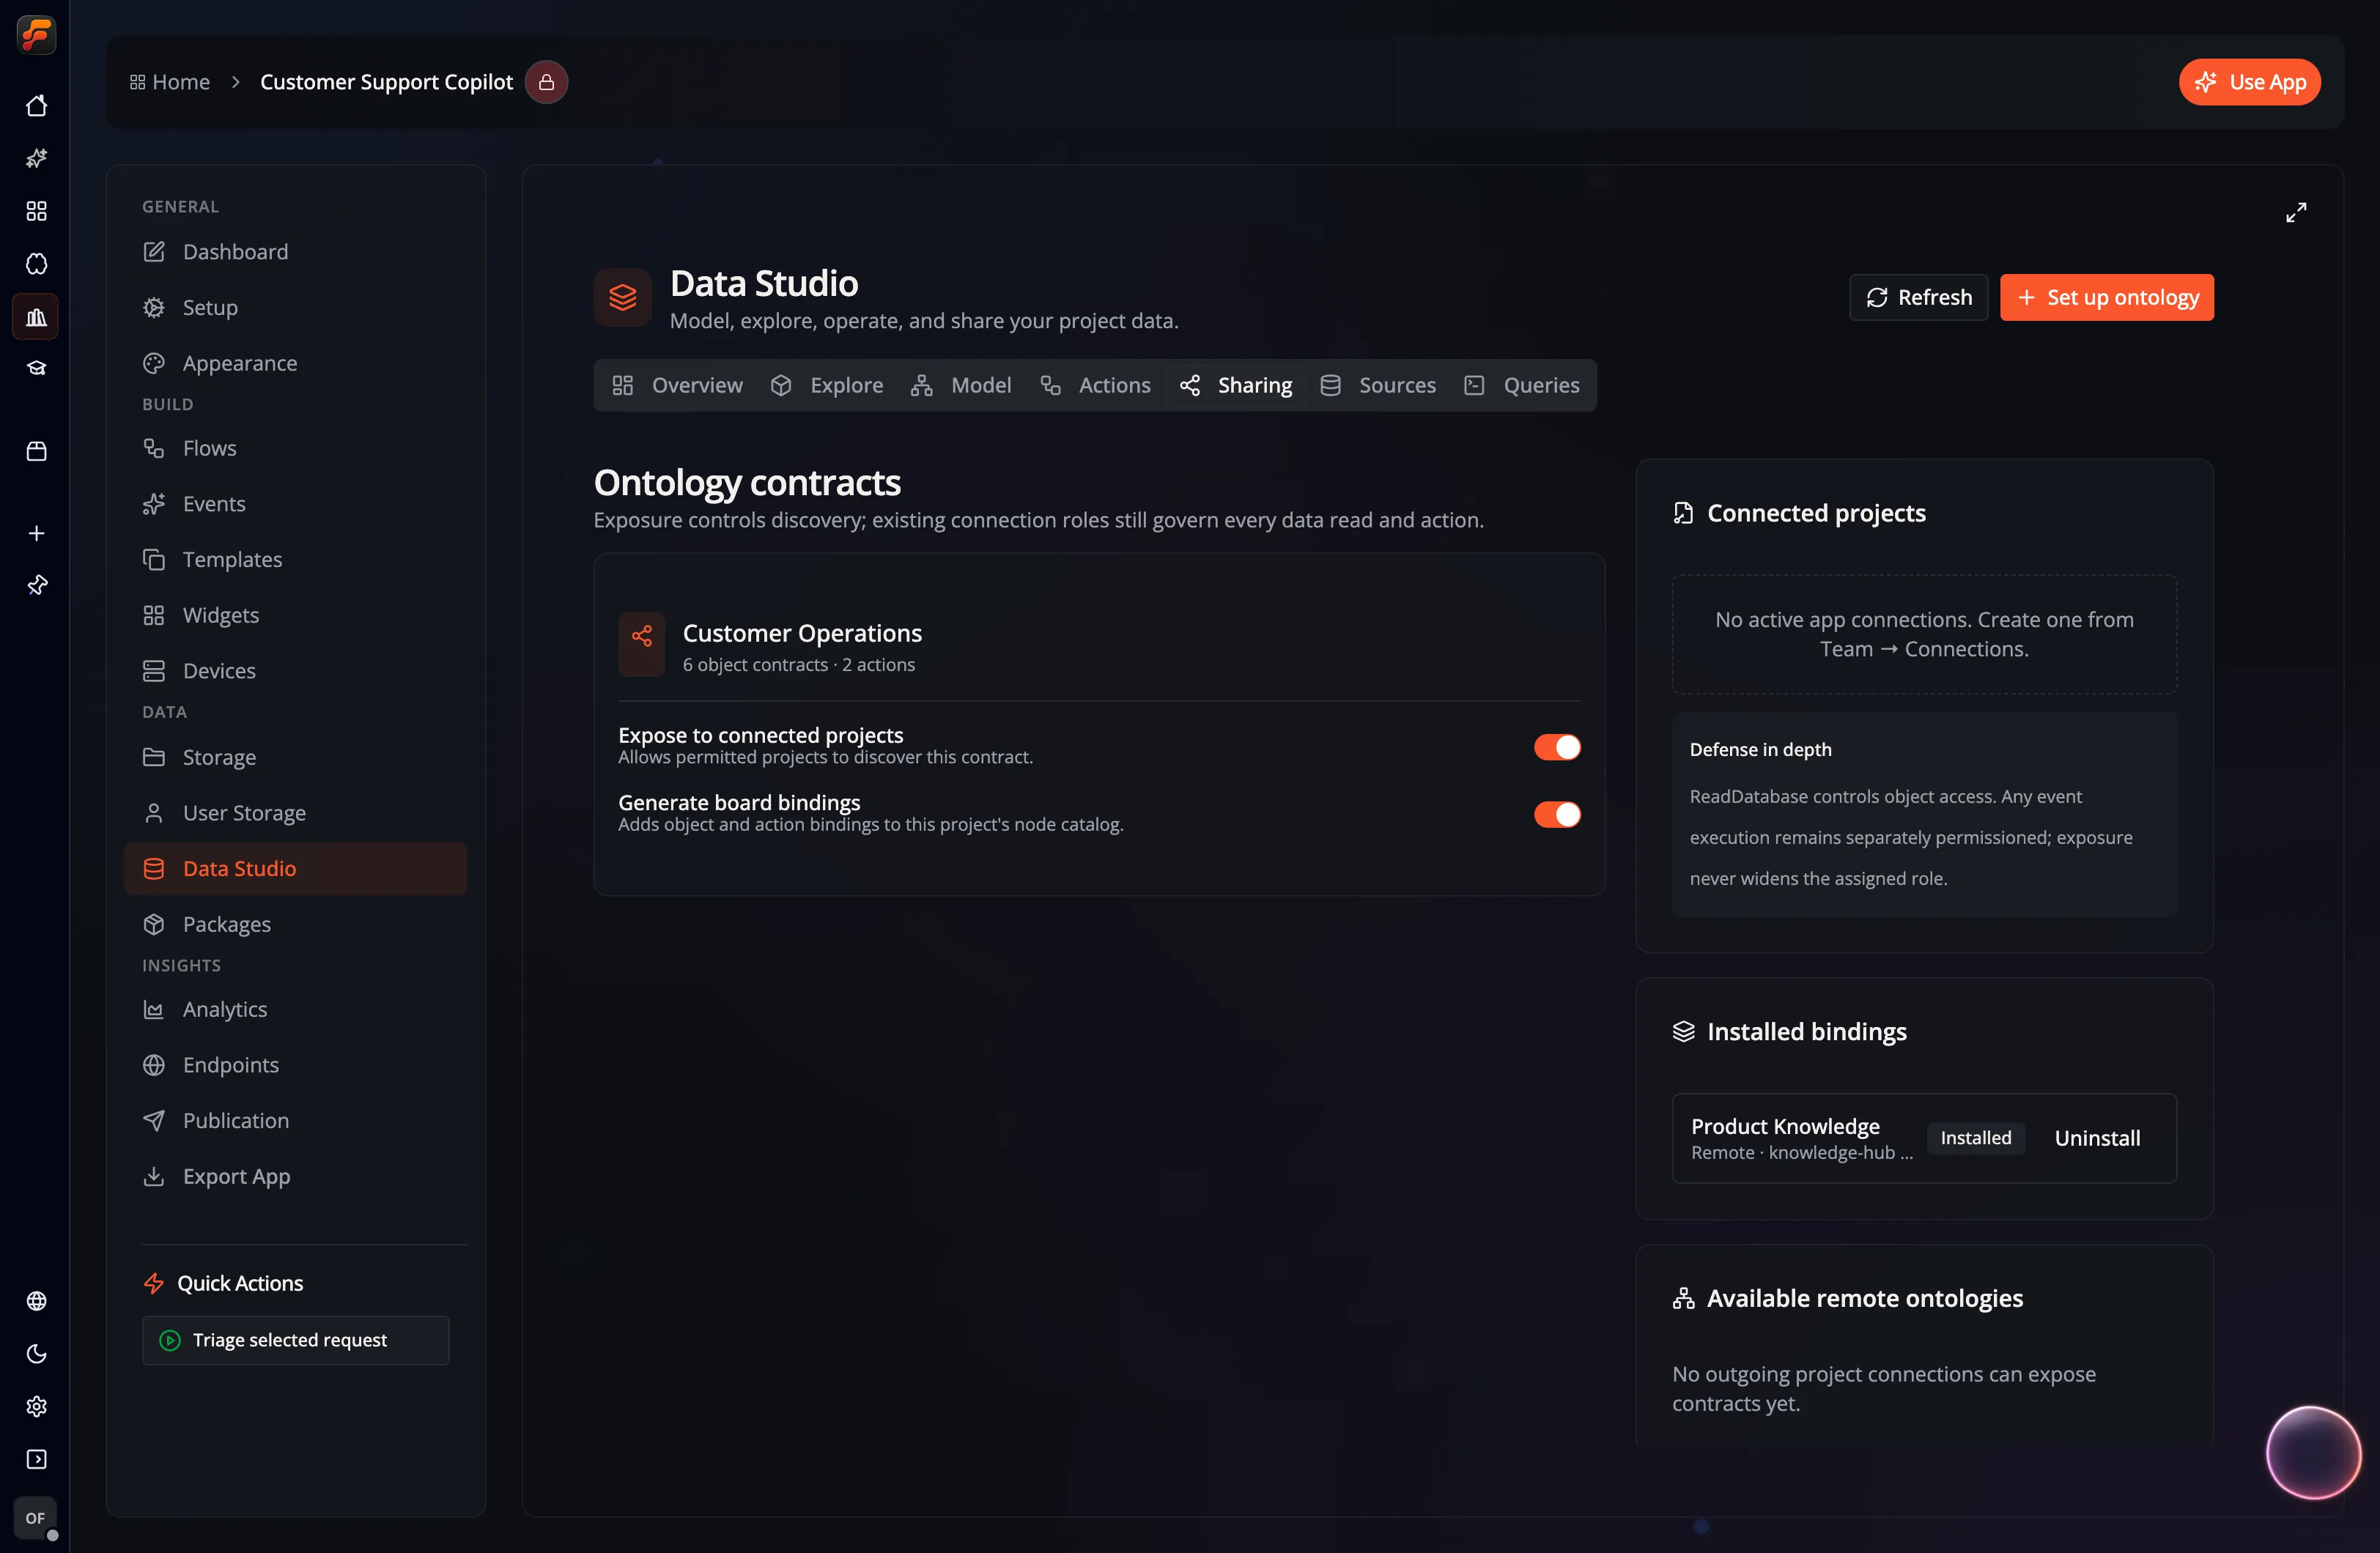This screenshot has width=2380, height=1553.
Task: Click the plus icon in the left rail
Action: 36,533
